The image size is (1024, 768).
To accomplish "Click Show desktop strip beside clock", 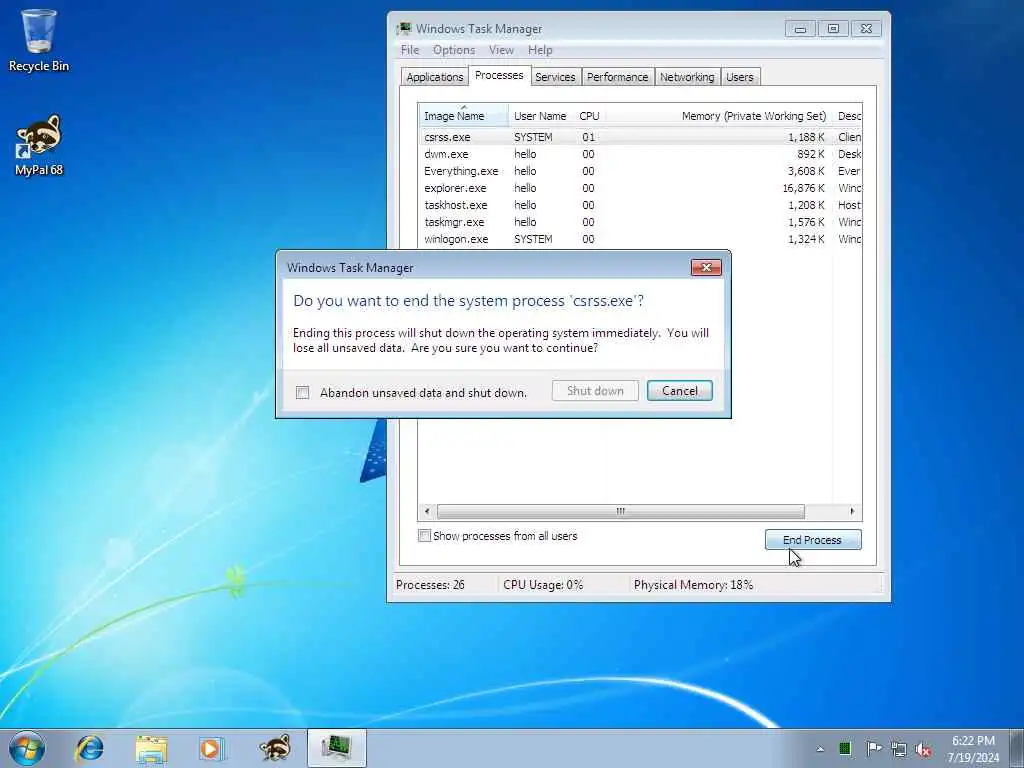I will coord(1017,749).
